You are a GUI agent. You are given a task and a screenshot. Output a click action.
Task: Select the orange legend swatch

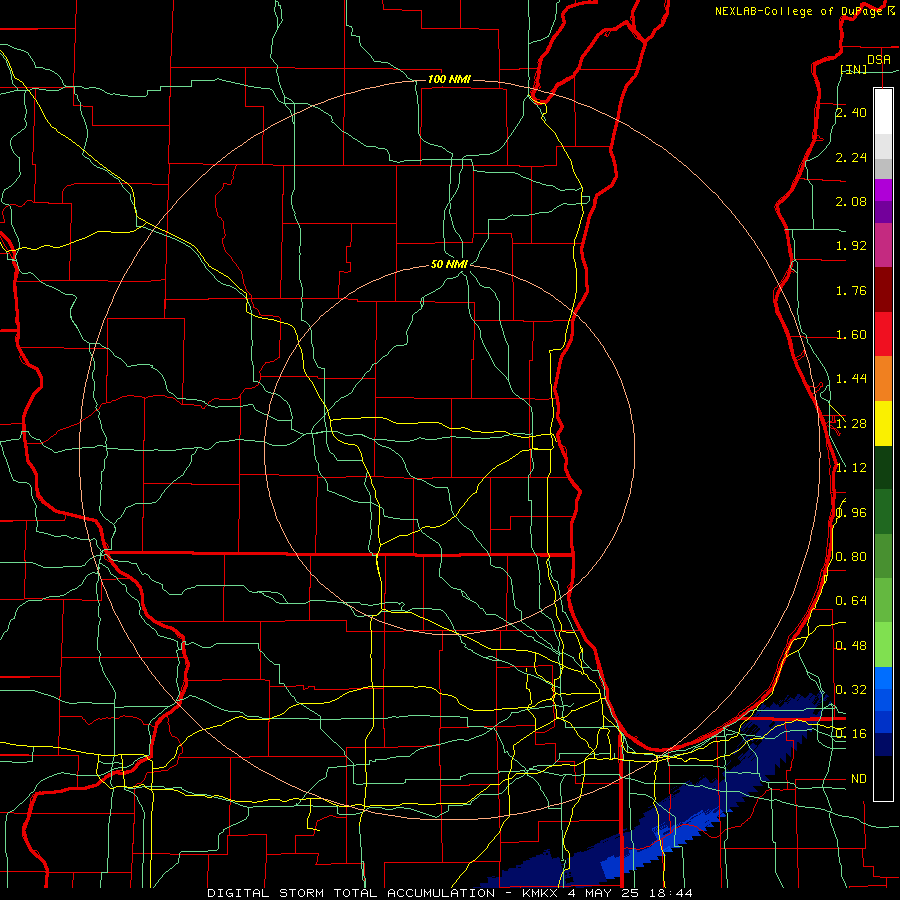point(883,379)
